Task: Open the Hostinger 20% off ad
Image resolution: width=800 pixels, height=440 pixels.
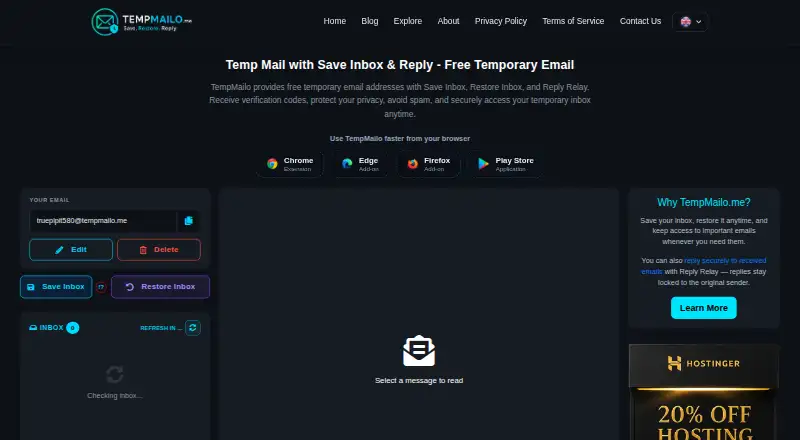Action: tap(704, 392)
